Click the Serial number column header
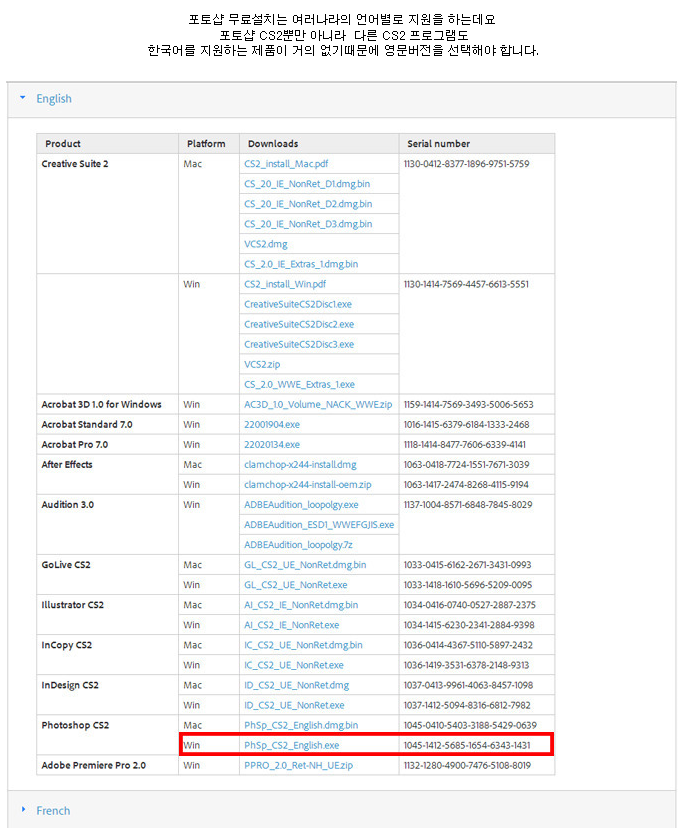This screenshot has width=685, height=837. 438,144
